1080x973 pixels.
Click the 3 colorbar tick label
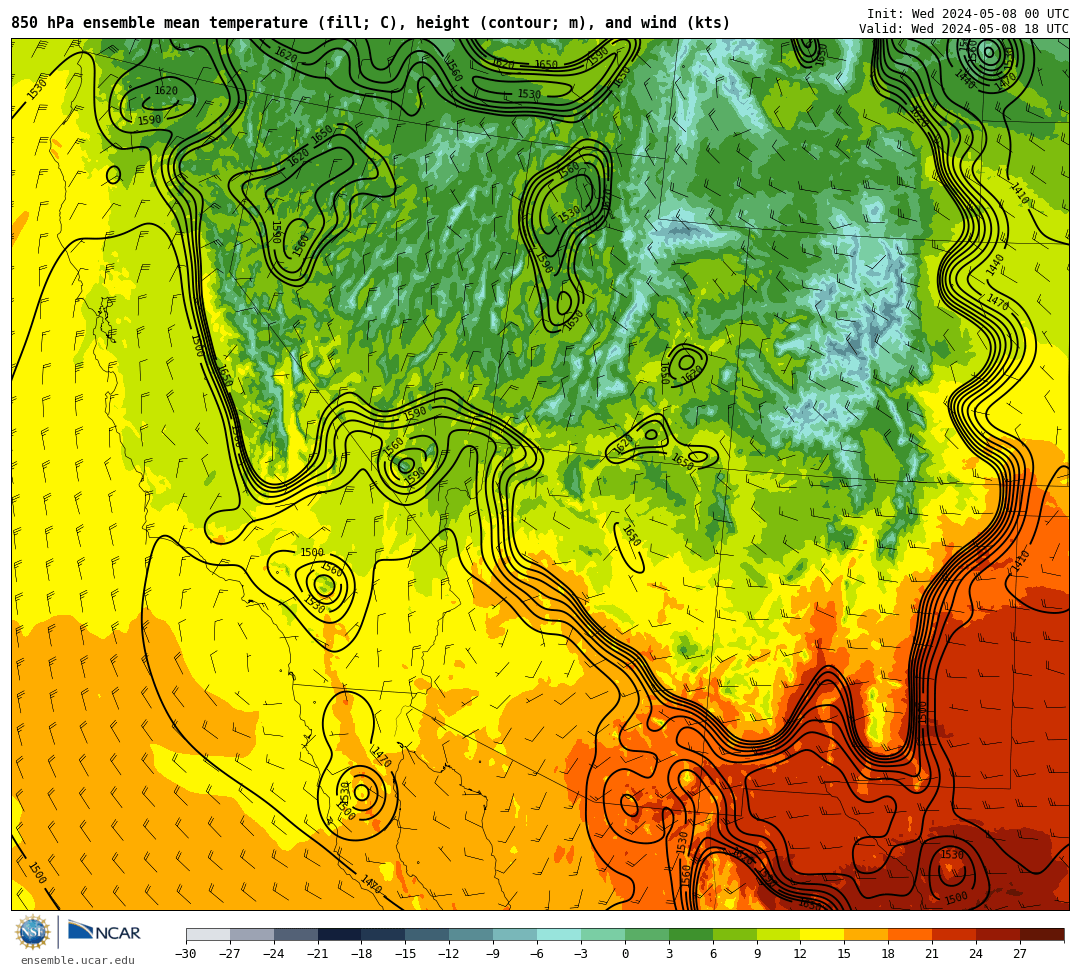click(669, 954)
